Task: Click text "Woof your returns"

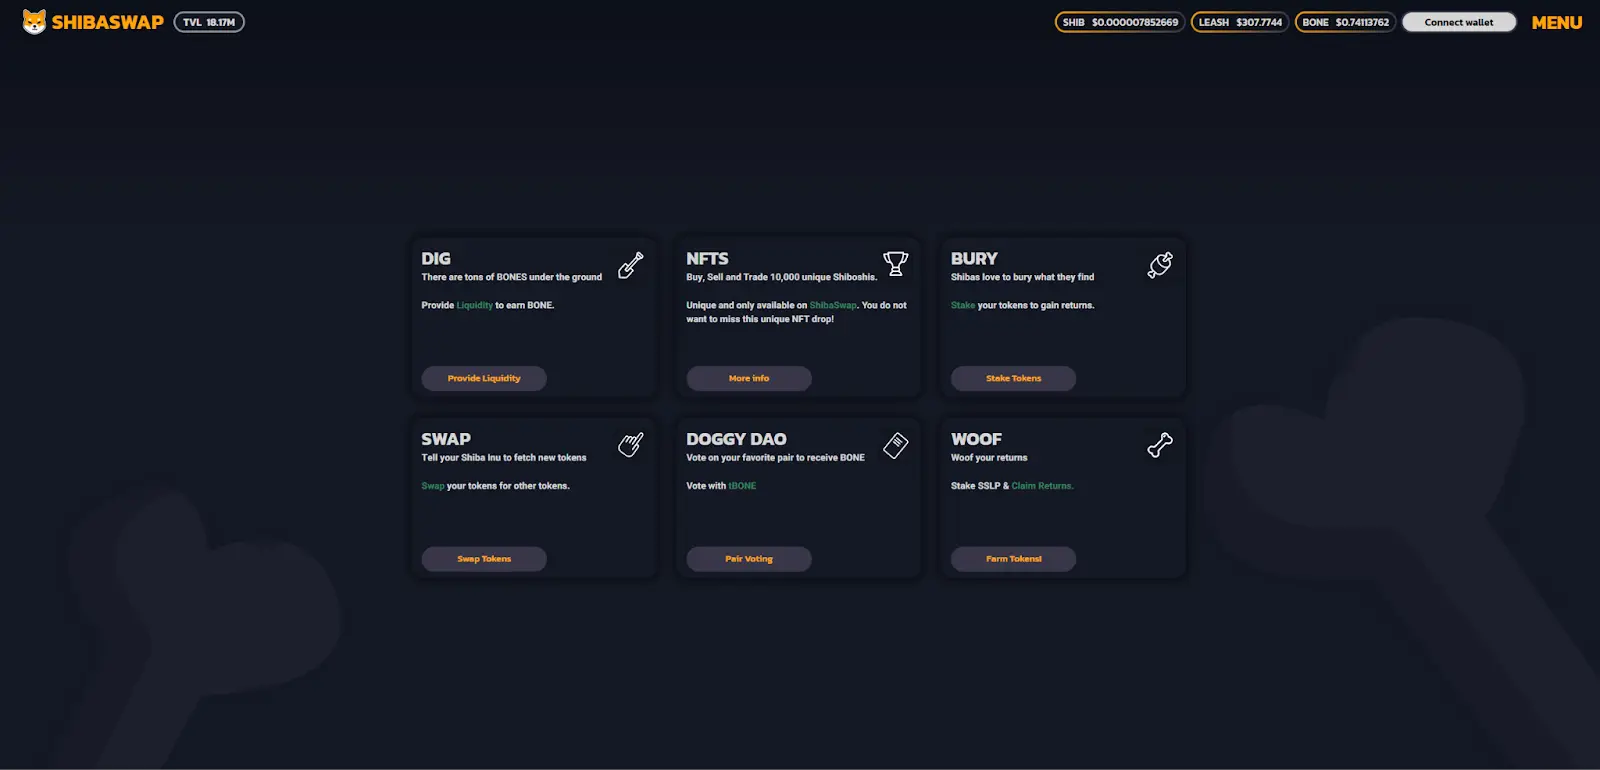Action: tap(989, 458)
